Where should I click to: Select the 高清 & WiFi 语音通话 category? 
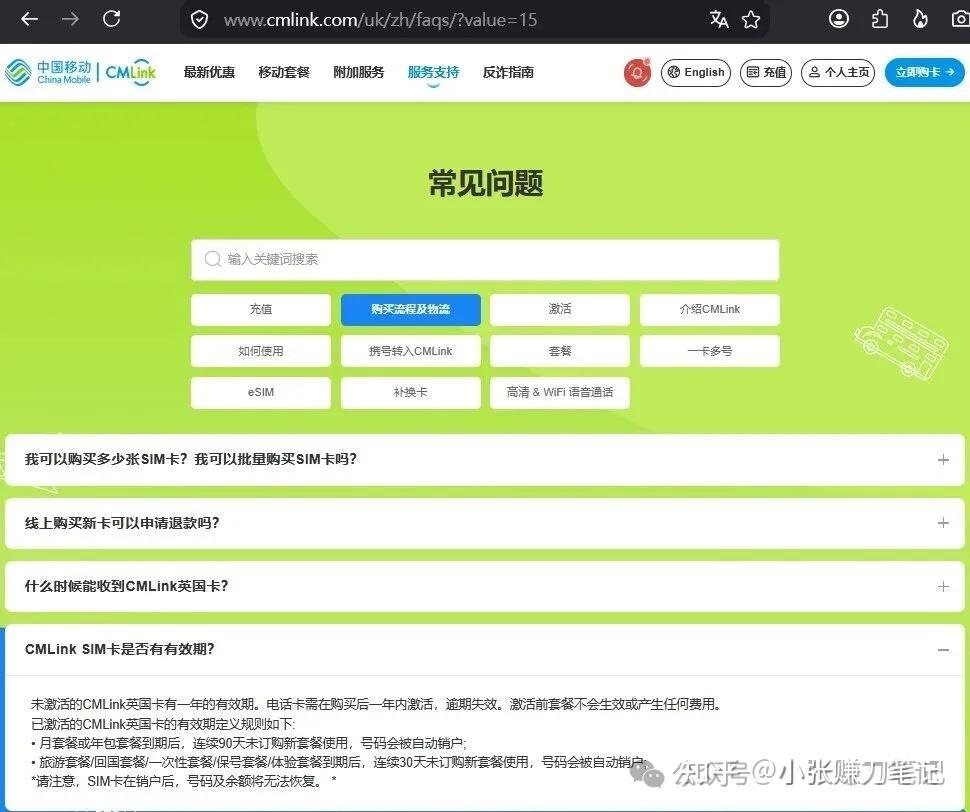(560, 392)
